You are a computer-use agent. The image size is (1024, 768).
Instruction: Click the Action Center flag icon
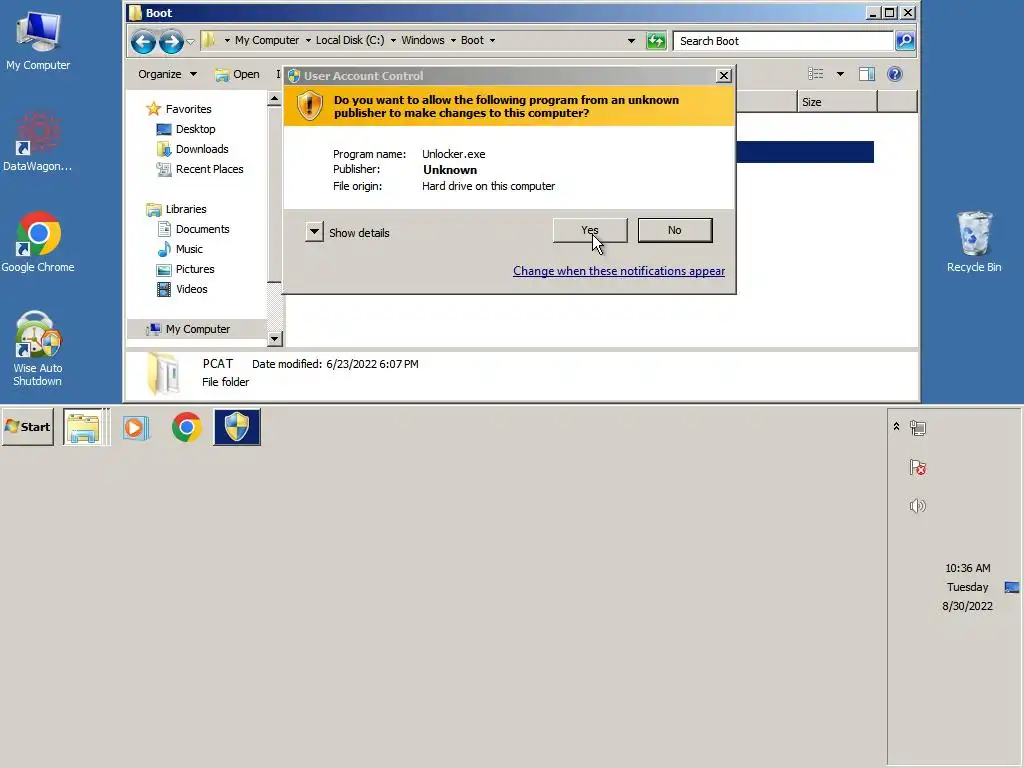pyautogui.click(x=918, y=468)
